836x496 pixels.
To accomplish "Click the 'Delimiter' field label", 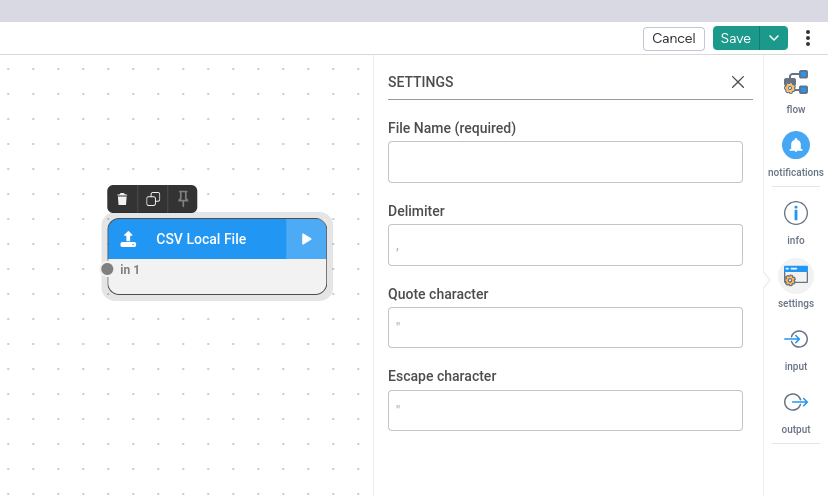I will pyautogui.click(x=416, y=211).
